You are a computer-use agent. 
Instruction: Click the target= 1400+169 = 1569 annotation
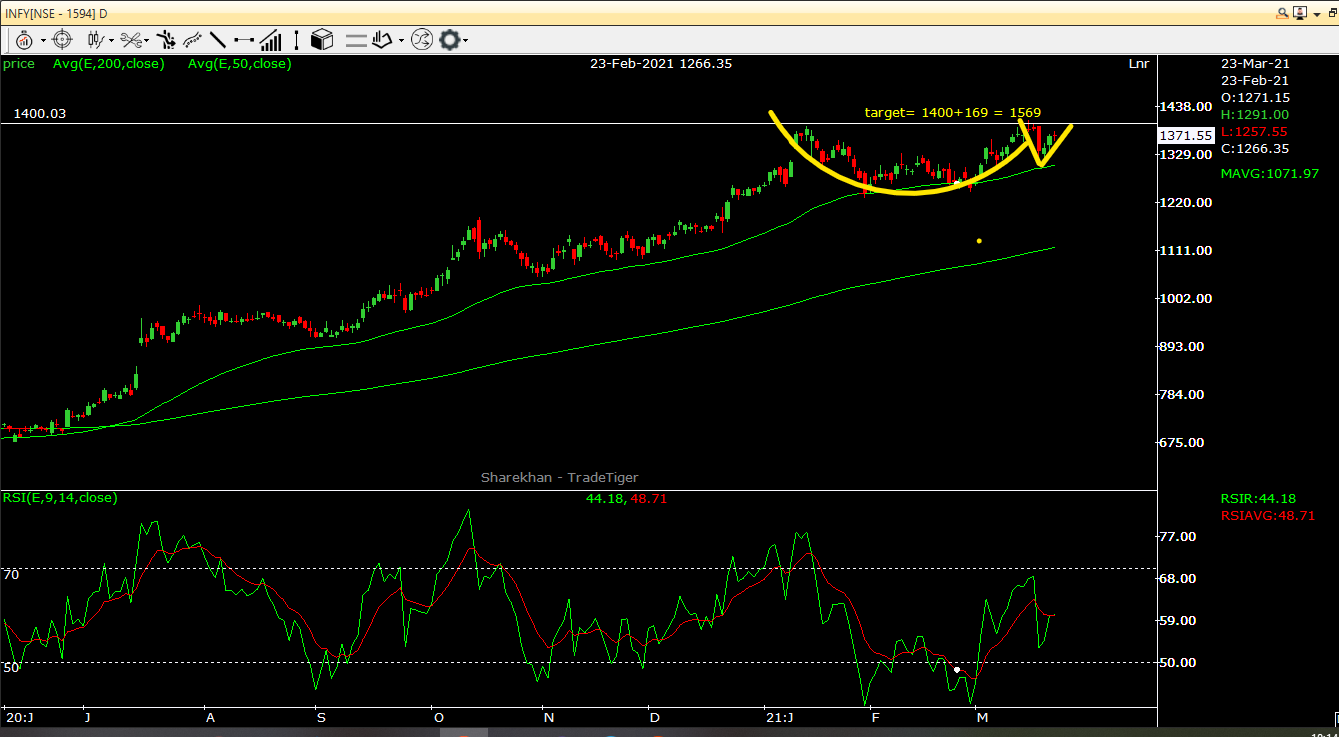click(x=953, y=113)
